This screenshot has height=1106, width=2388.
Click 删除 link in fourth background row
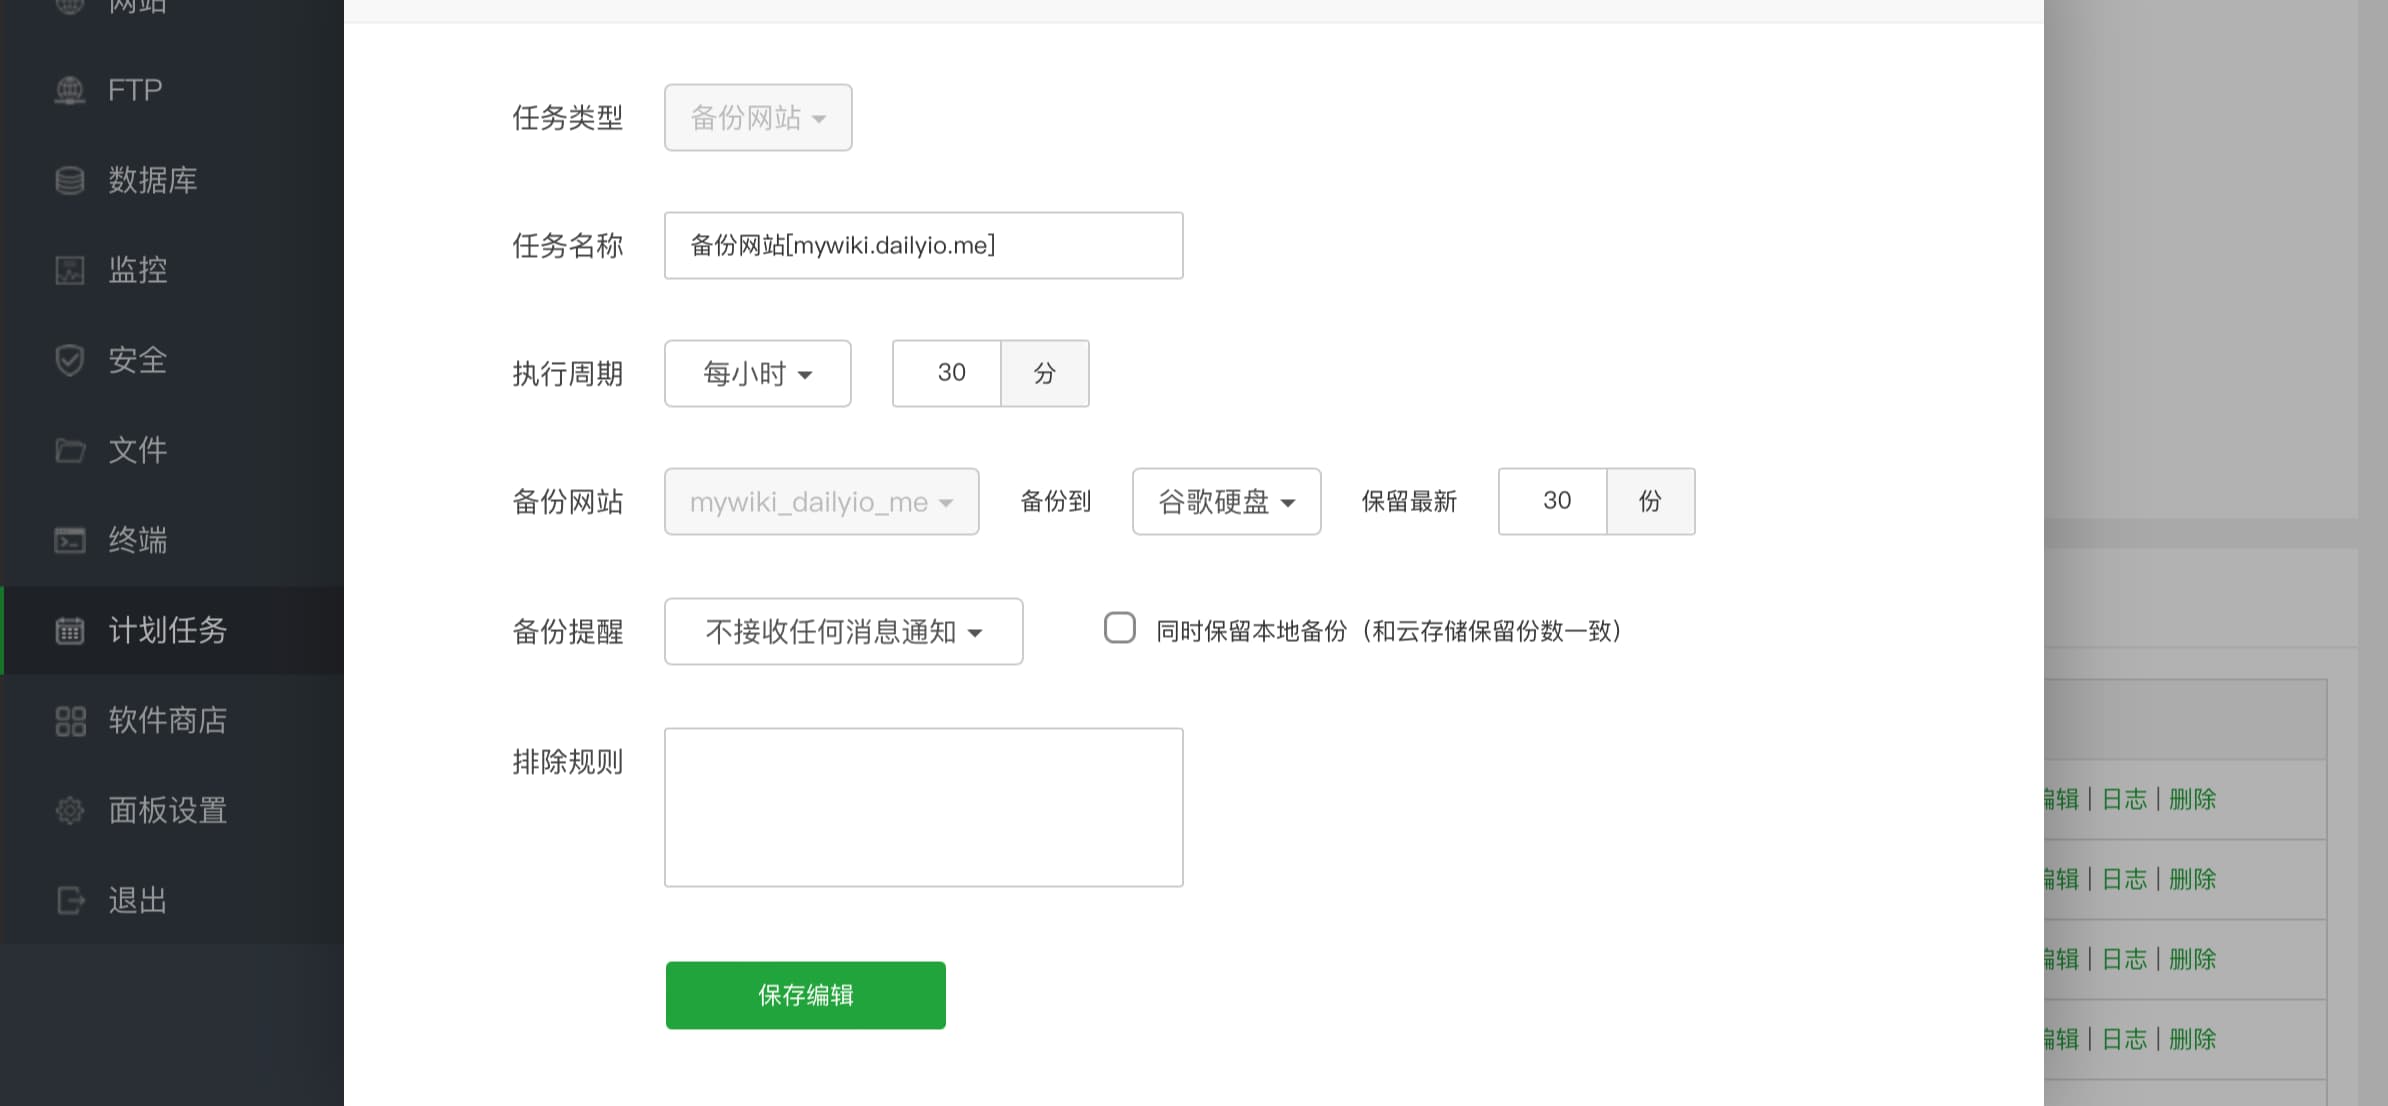click(2192, 1040)
